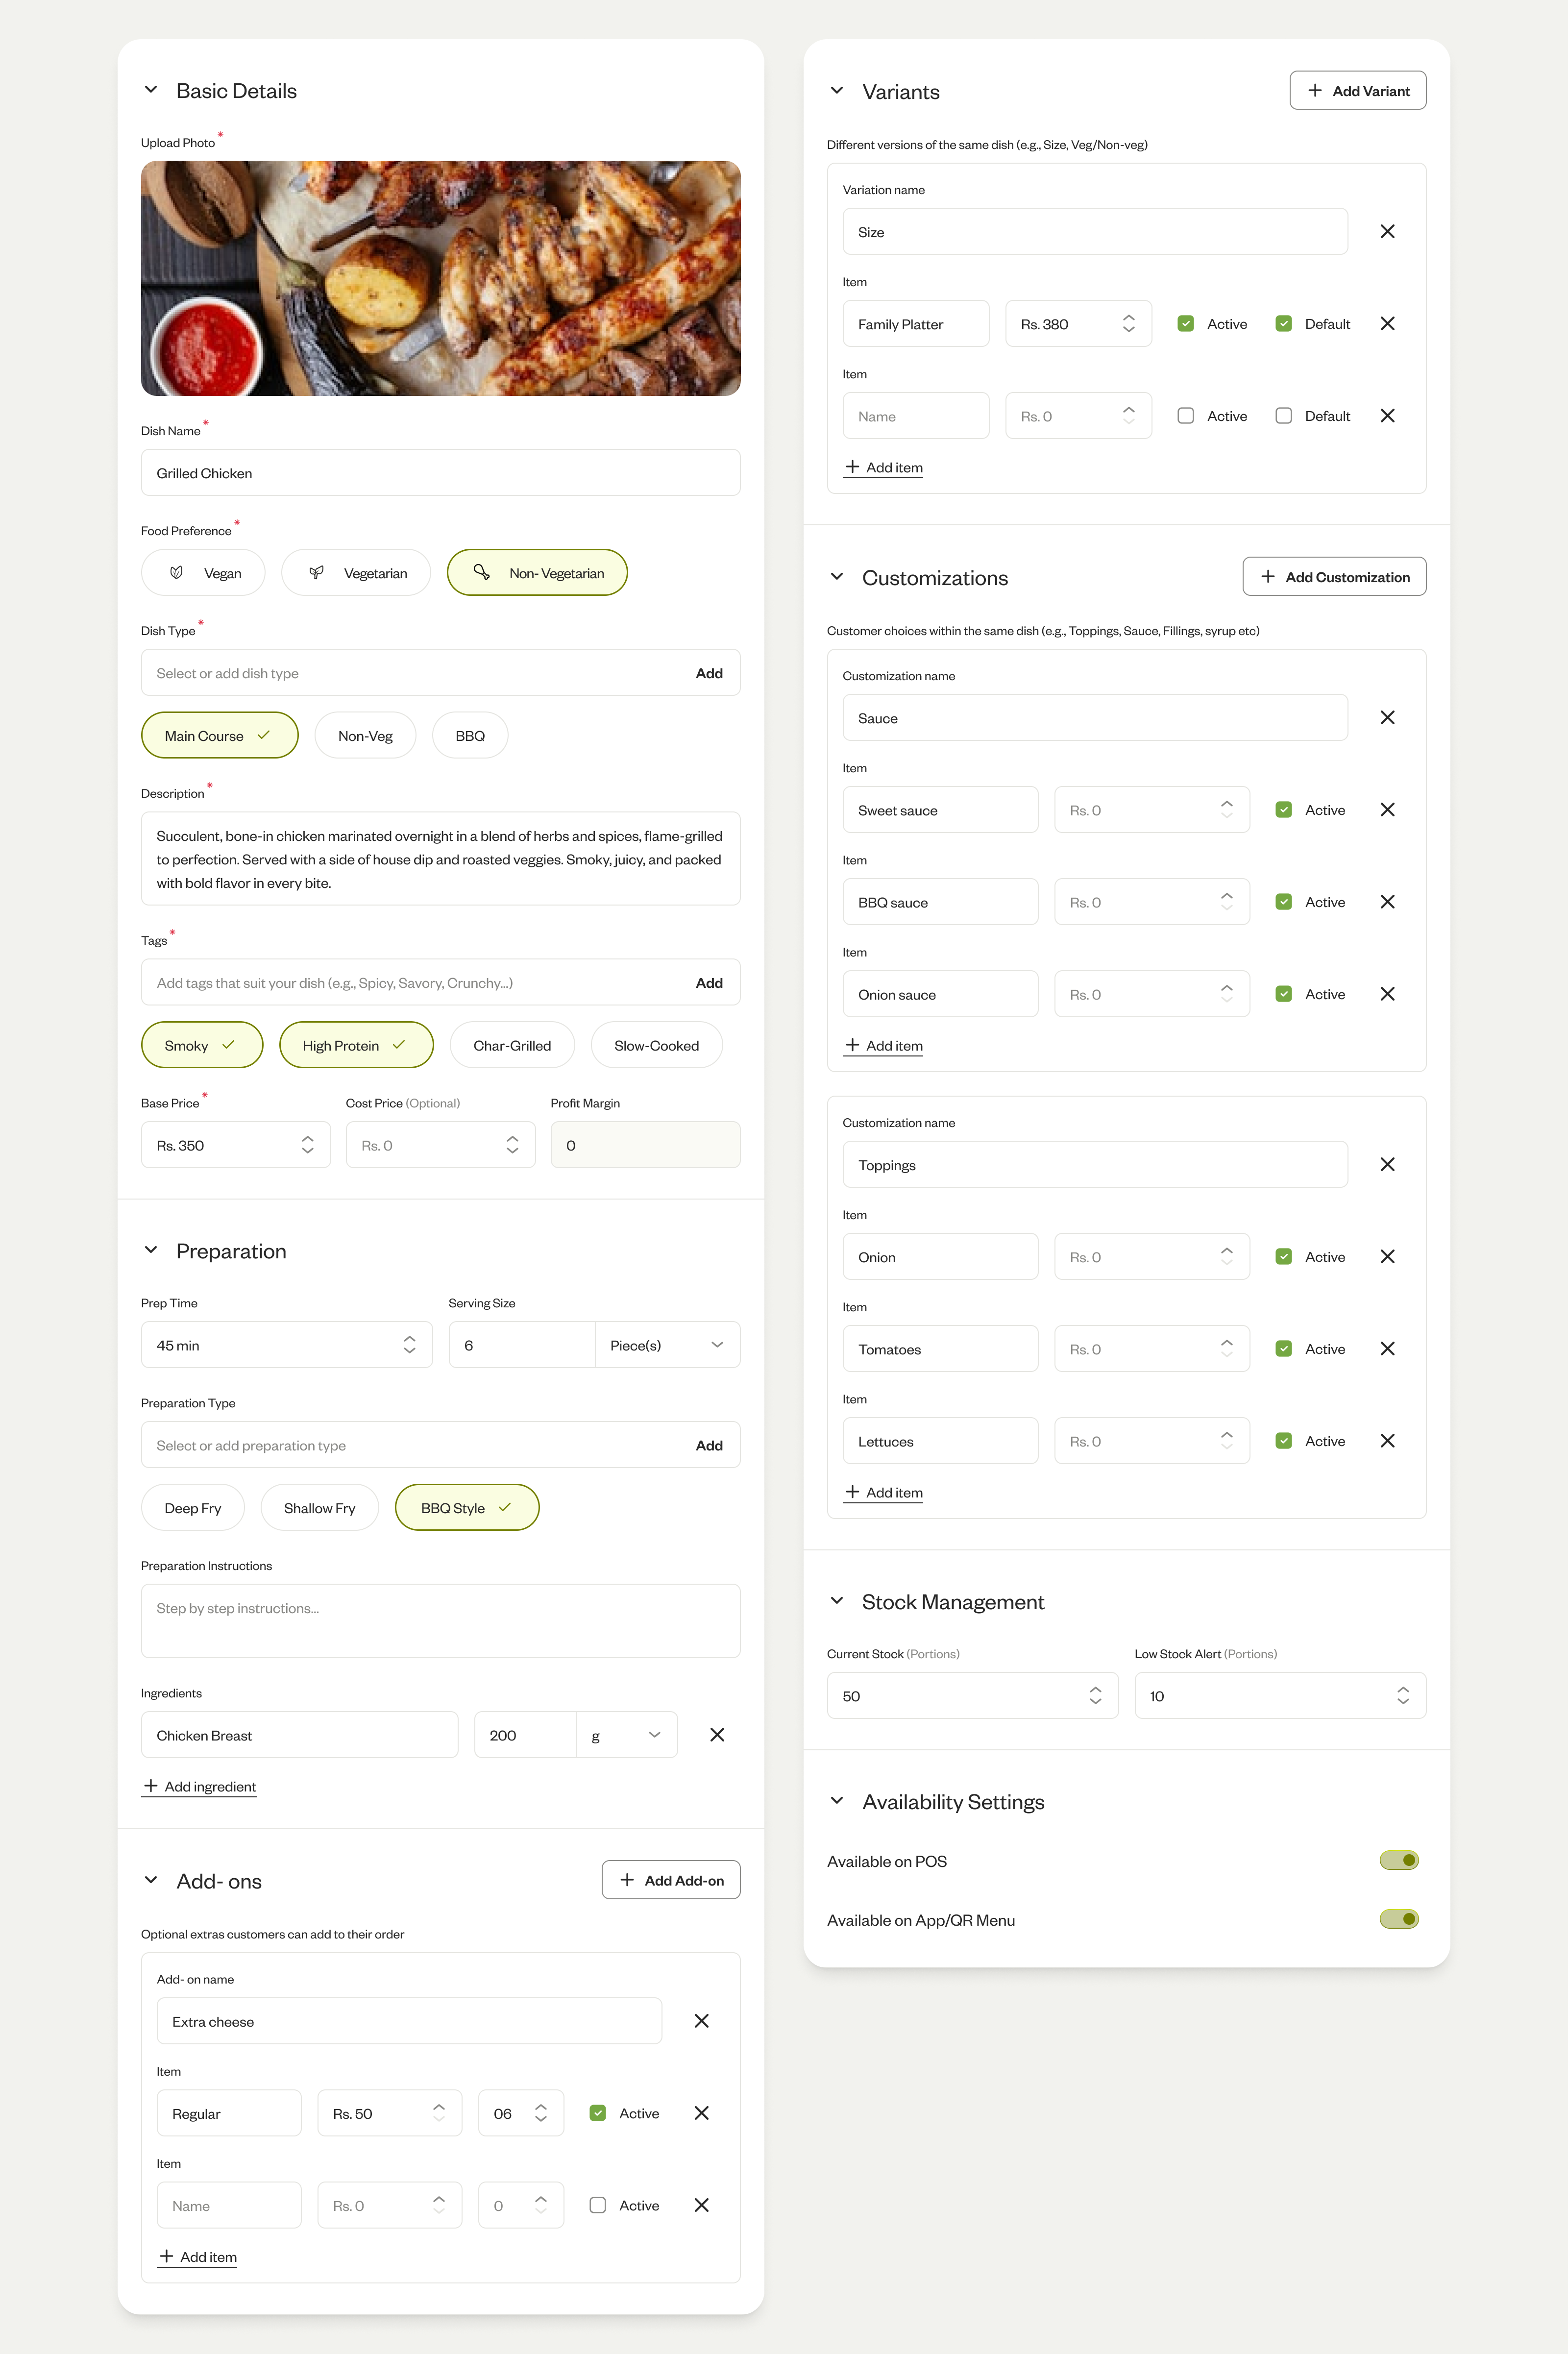Pick the Char-Grilled tag chip
Image resolution: width=1568 pixels, height=2354 pixels.
click(512, 1046)
